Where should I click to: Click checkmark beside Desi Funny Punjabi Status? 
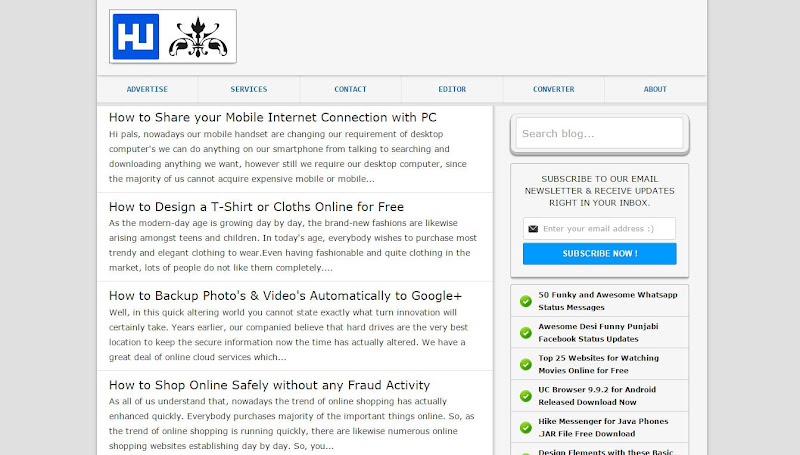526,333
